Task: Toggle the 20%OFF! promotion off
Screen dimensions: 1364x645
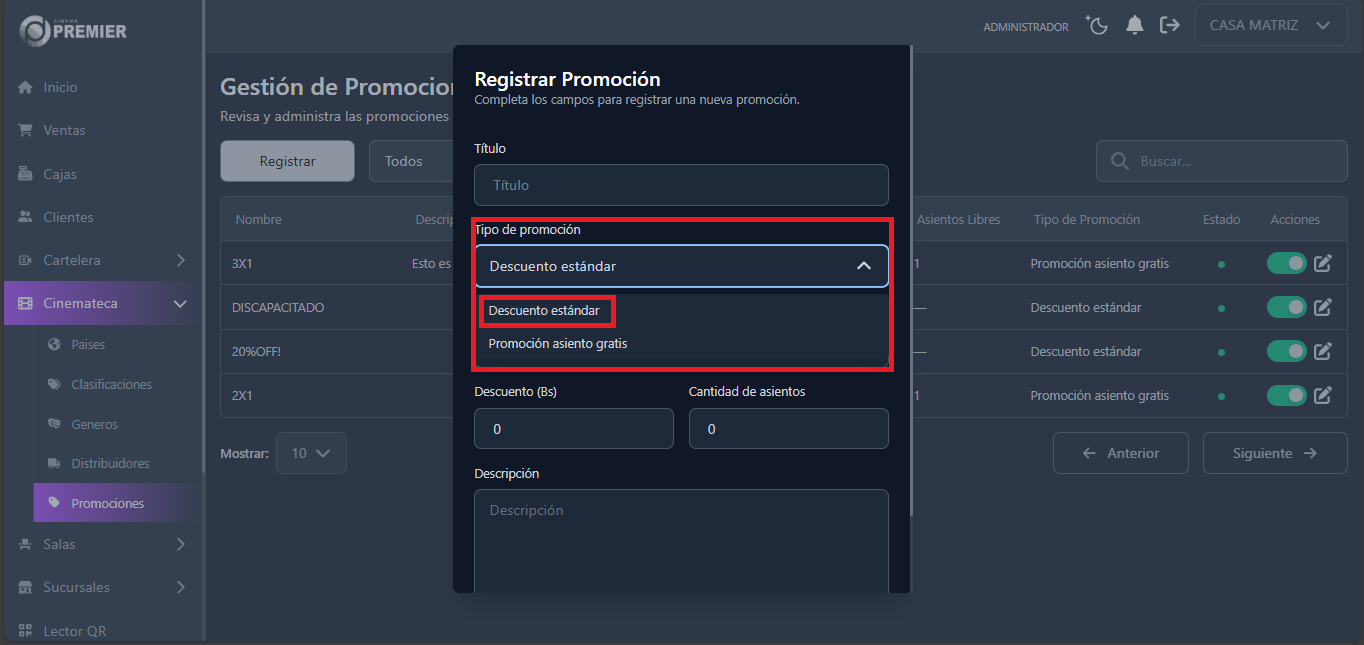Action: 1286,351
